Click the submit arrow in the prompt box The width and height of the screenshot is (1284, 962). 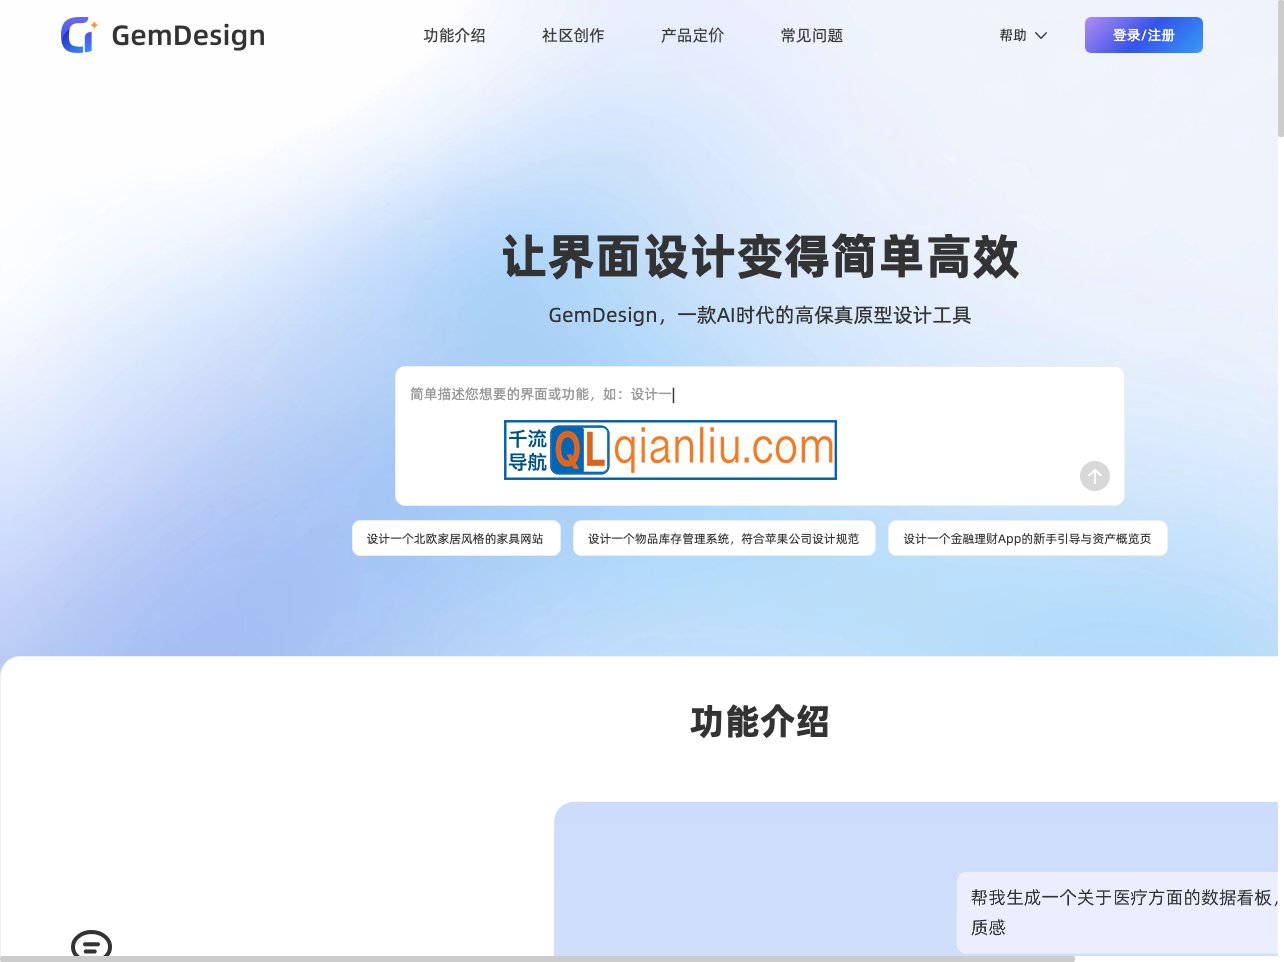(1095, 477)
